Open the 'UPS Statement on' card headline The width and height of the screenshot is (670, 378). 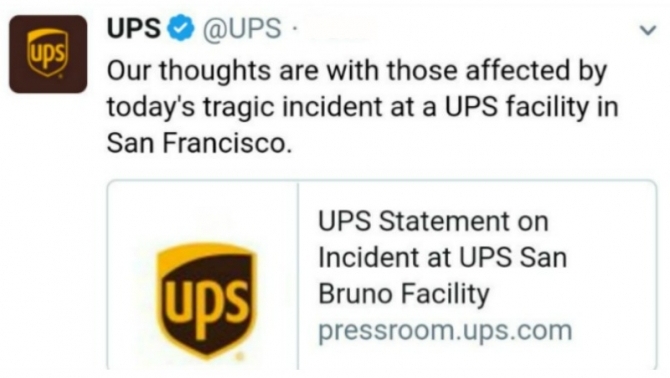click(x=433, y=221)
